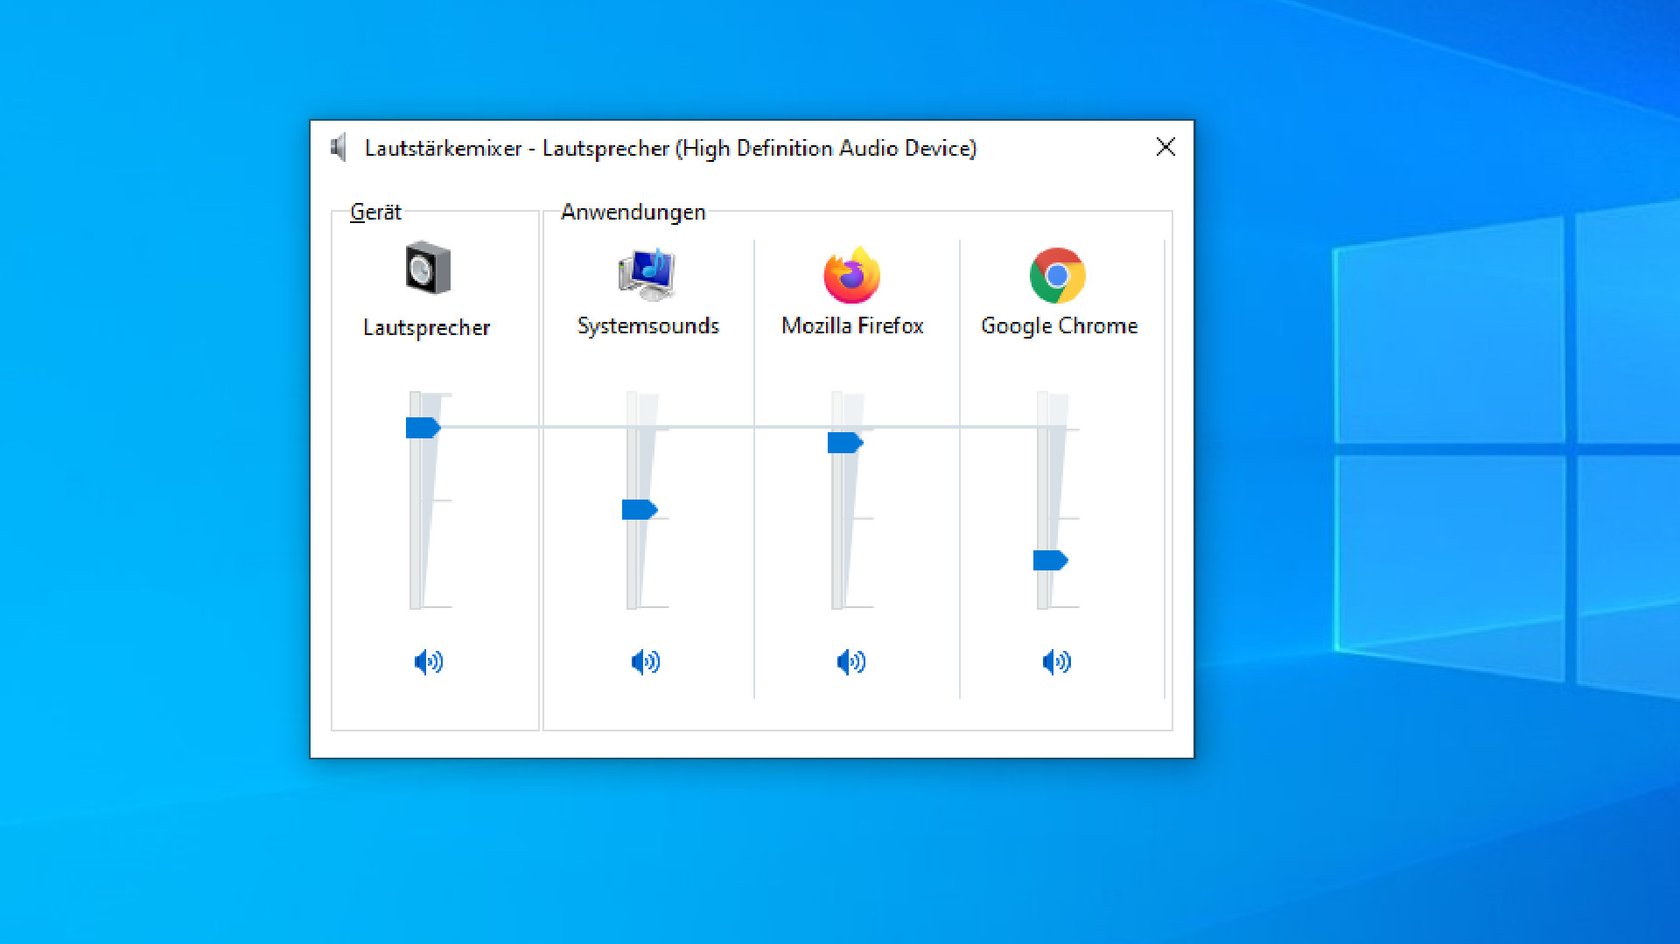This screenshot has width=1680, height=944.
Task: Click the Lautsprecher volume slider handle
Action: [422, 428]
